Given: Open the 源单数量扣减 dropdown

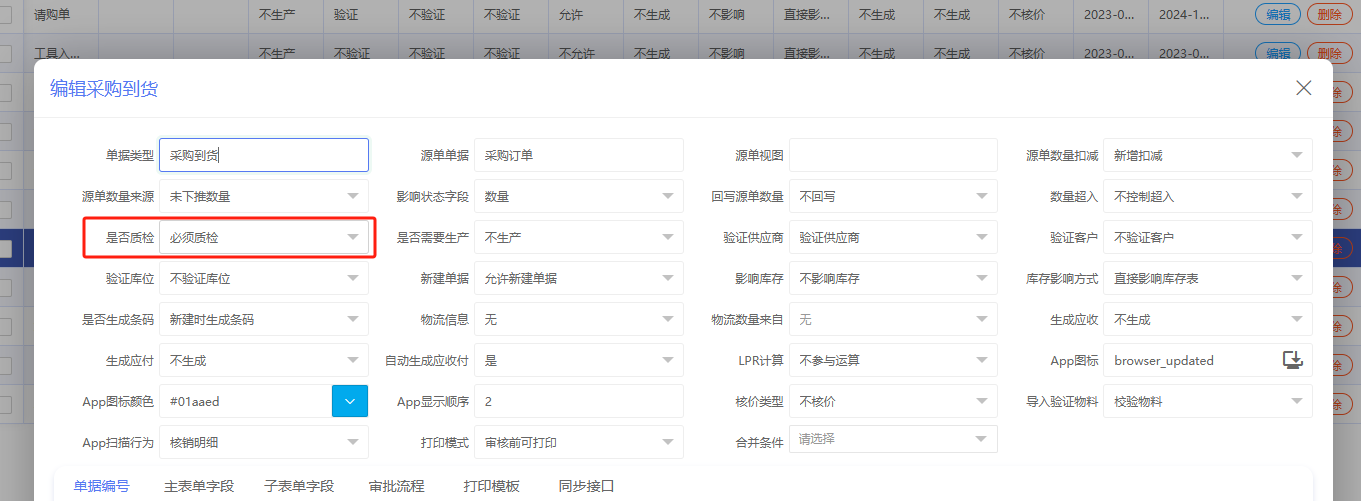Looking at the screenshot, I should (x=1296, y=155).
